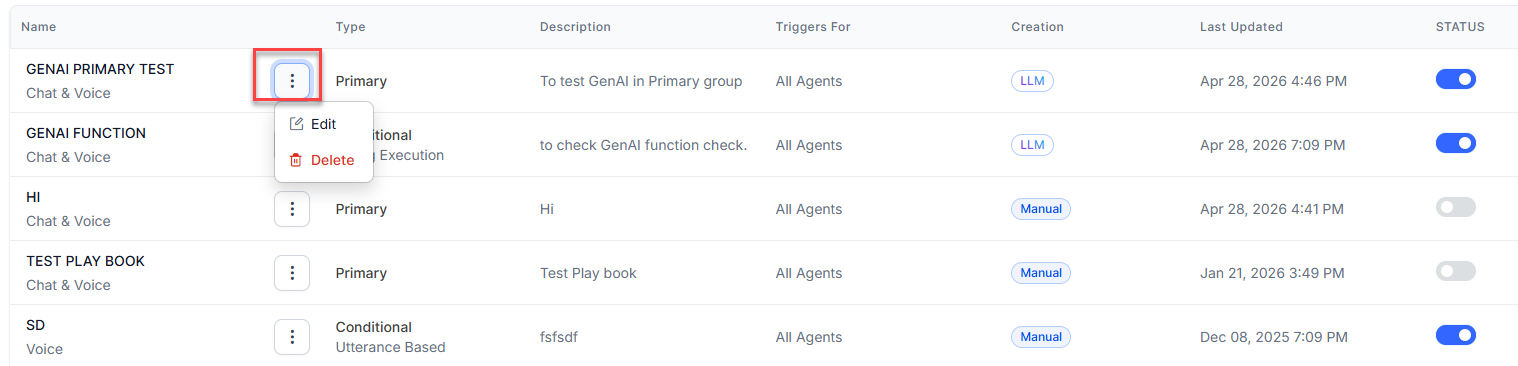
Task: Click the LLM badge for GENAI PRIMARY TEST
Action: point(1032,81)
